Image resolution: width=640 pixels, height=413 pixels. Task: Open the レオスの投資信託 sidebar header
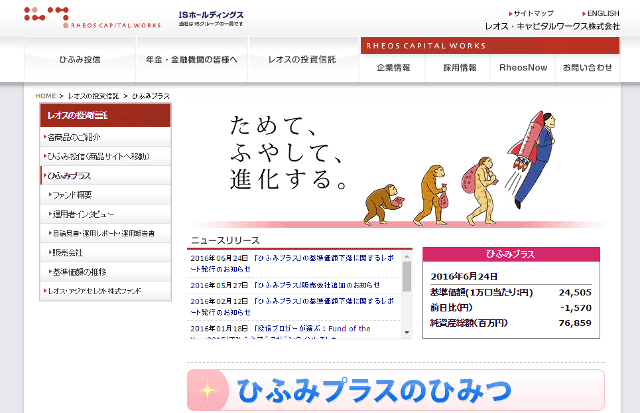tap(105, 115)
